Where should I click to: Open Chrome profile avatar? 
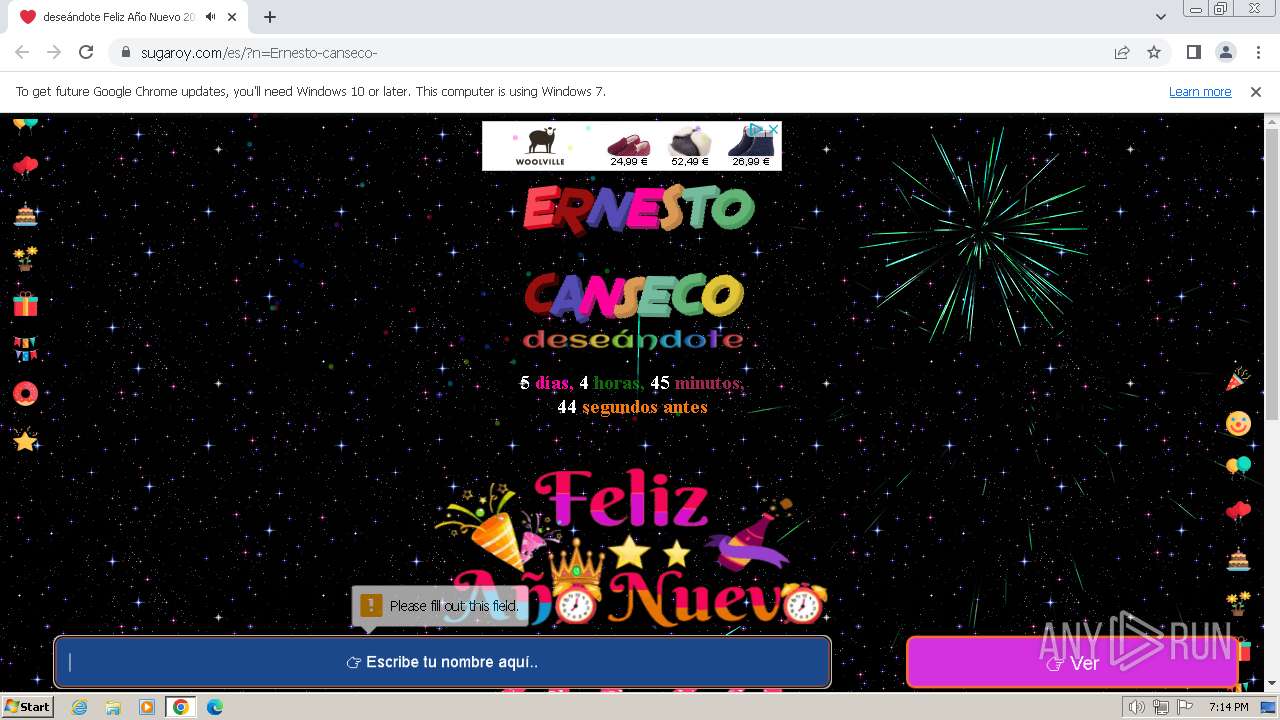click(x=1225, y=52)
